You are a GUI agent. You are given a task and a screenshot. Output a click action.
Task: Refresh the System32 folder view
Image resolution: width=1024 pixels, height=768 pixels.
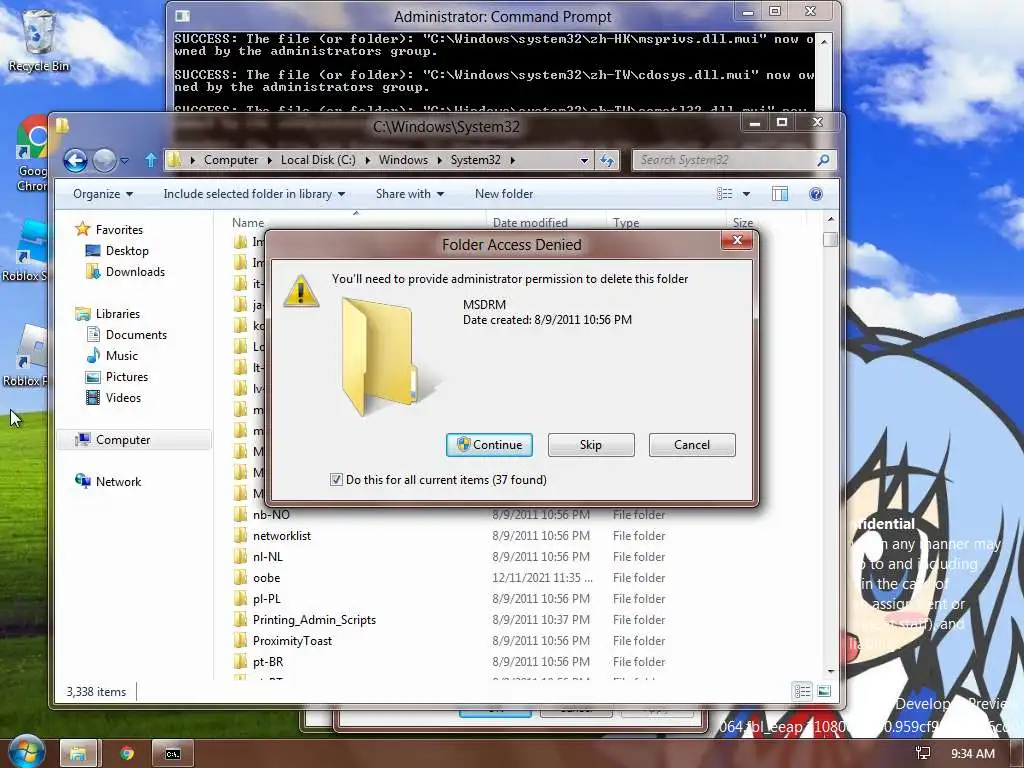[x=607, y=161]
